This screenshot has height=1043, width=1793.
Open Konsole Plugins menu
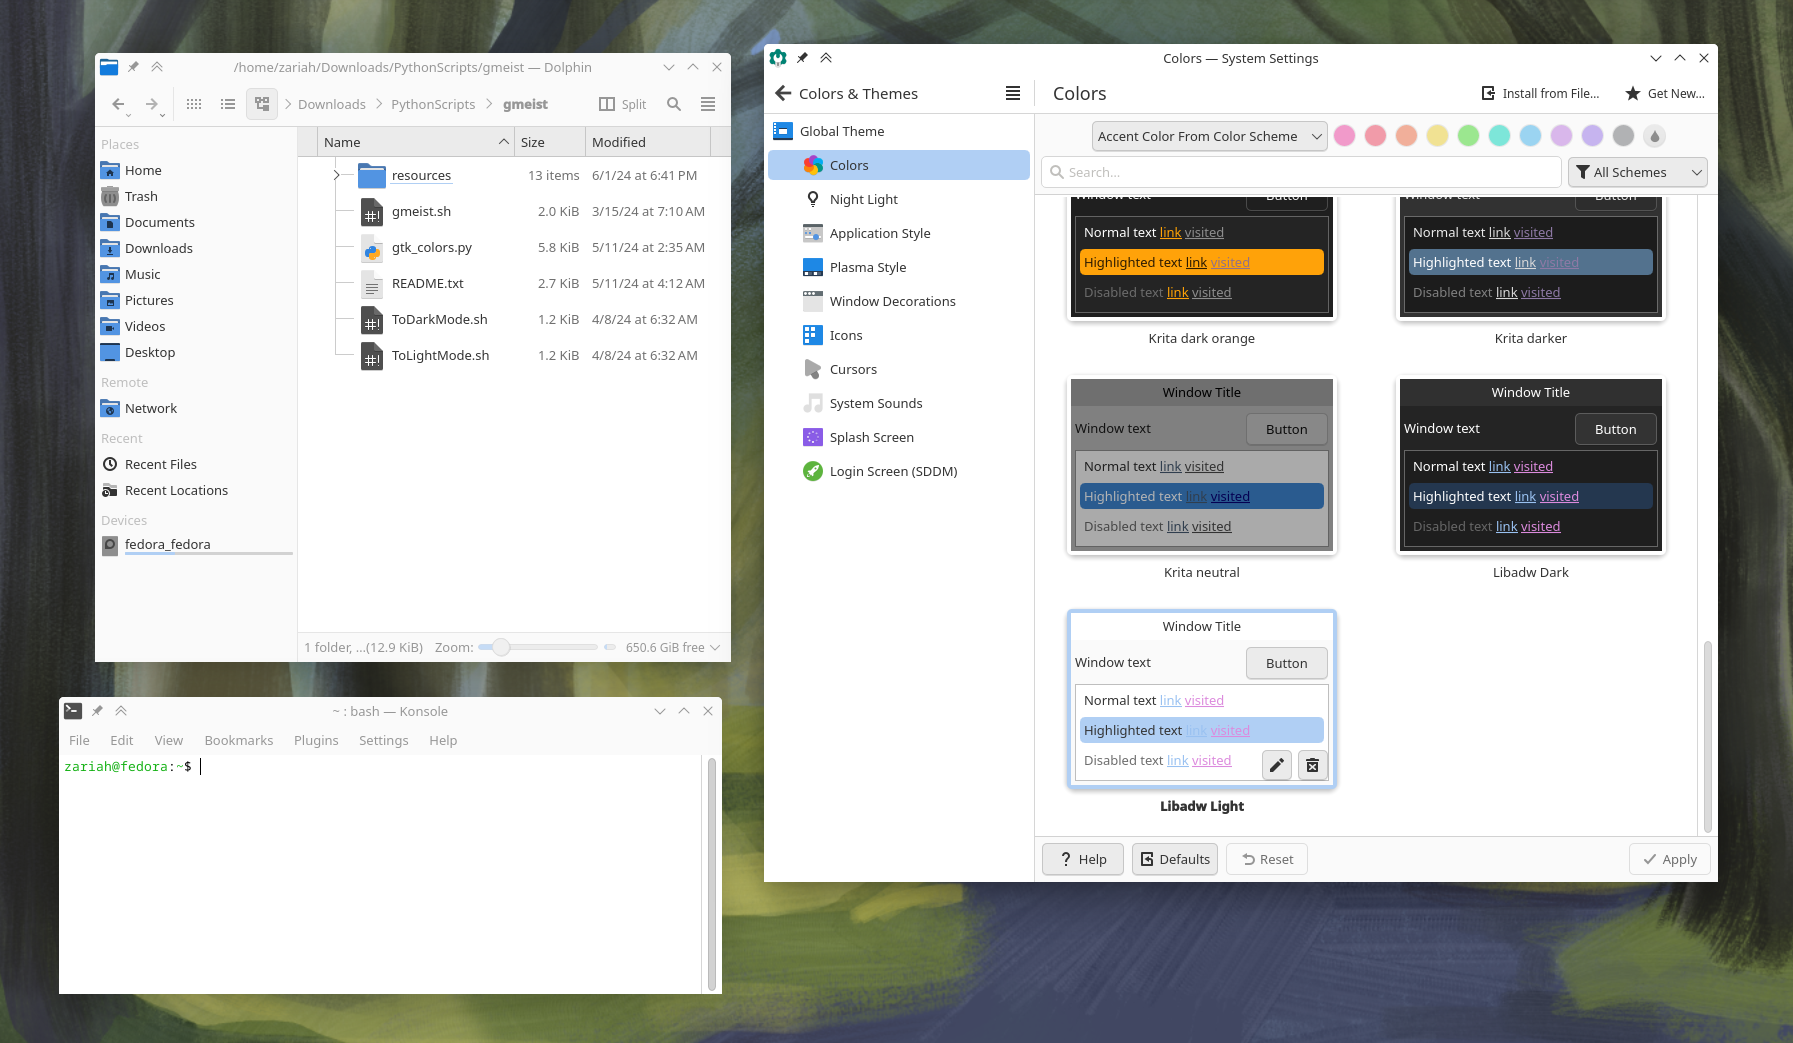pos(316,740)
